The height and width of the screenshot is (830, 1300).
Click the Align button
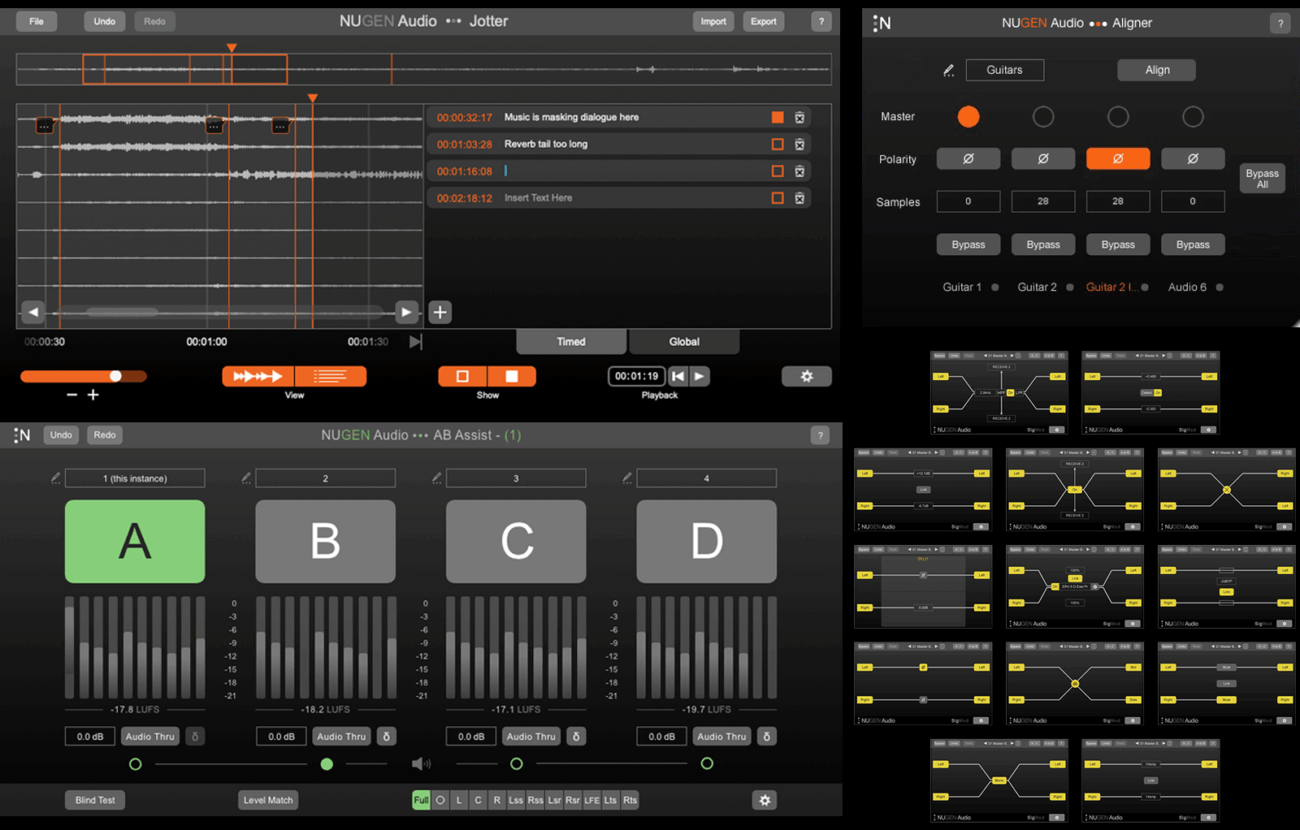point(1157,70)
